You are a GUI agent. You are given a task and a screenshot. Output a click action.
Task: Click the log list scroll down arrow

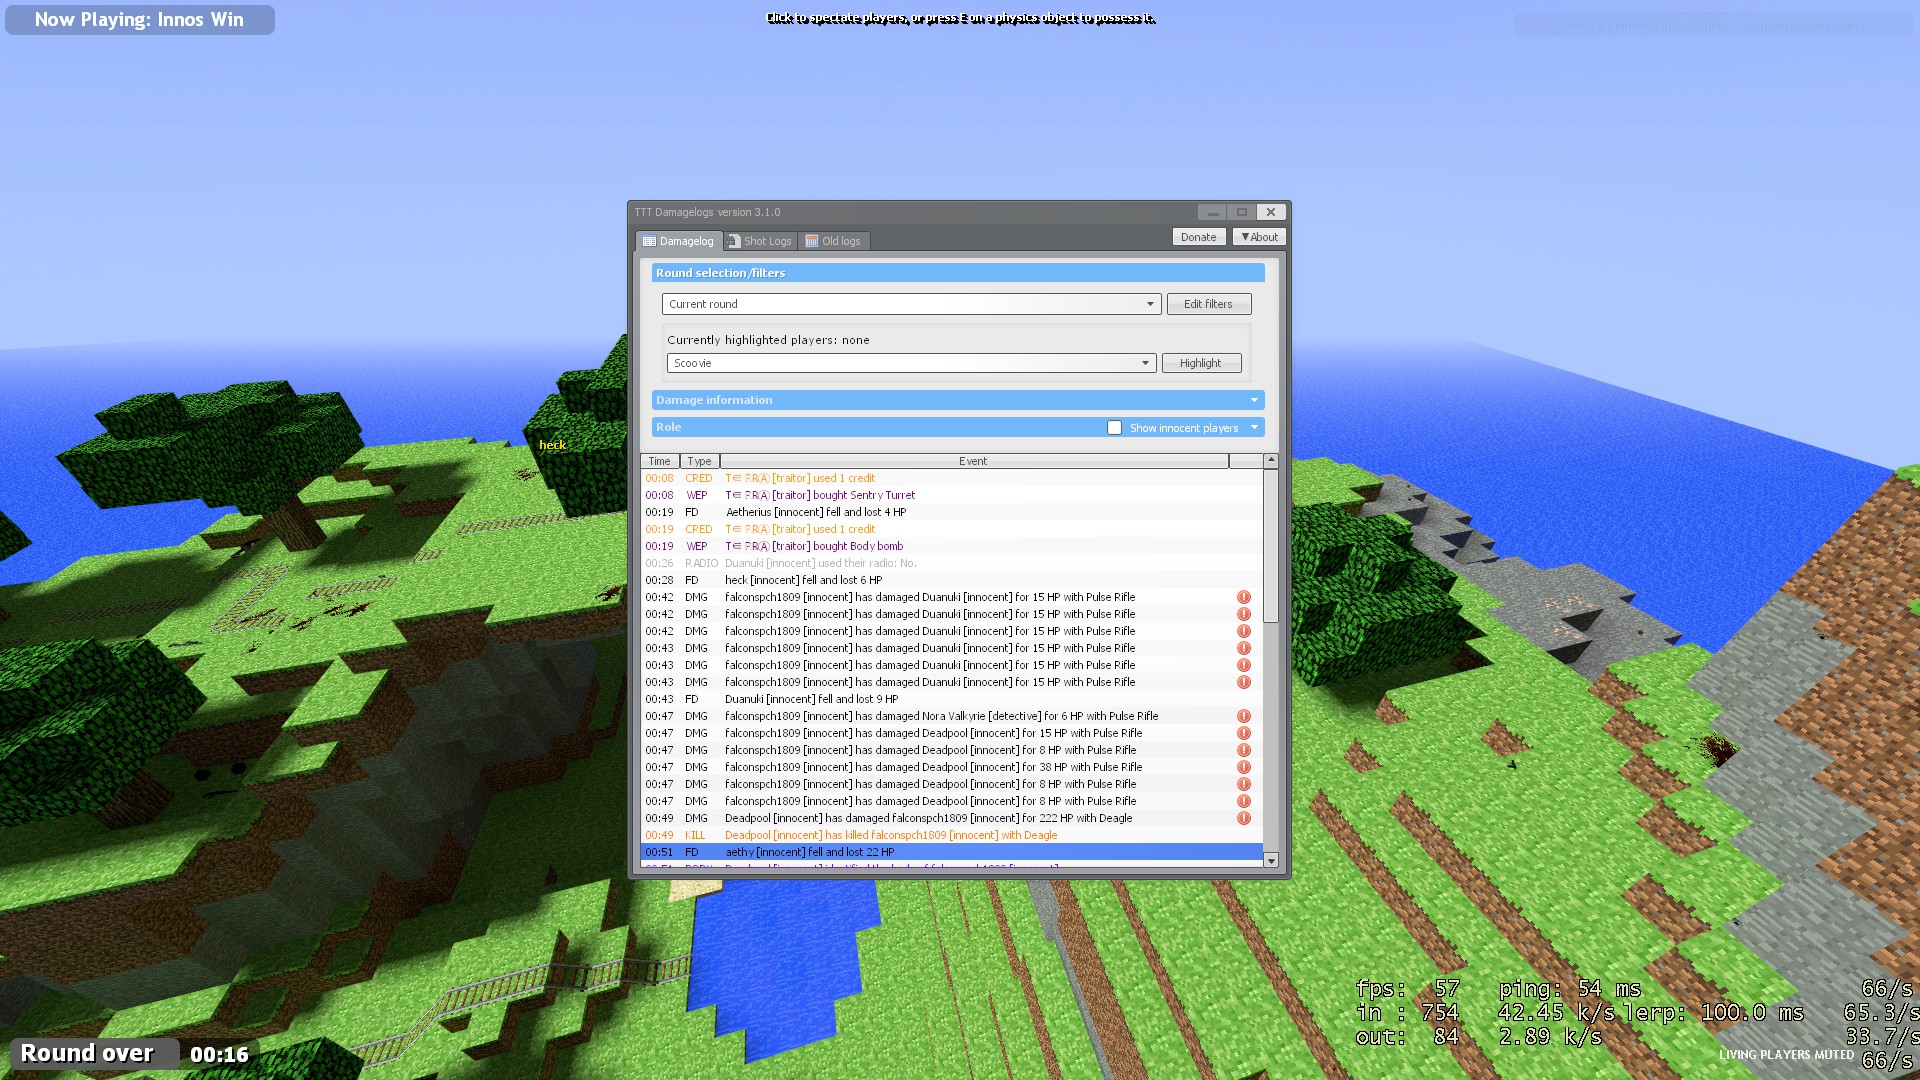[1271, 860]
